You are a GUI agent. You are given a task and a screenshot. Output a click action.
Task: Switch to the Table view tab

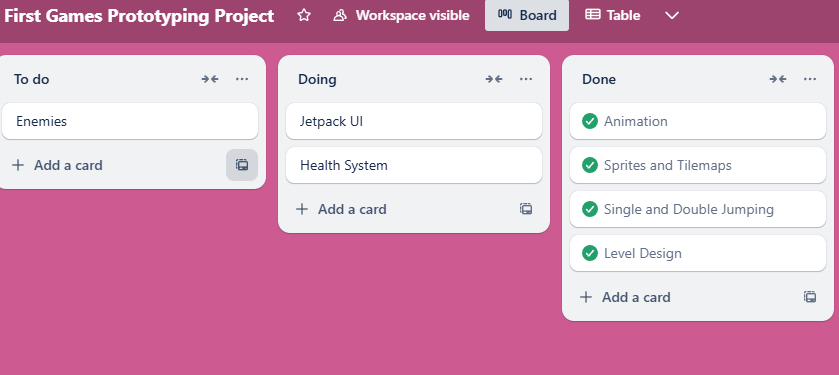pos(613,16)
